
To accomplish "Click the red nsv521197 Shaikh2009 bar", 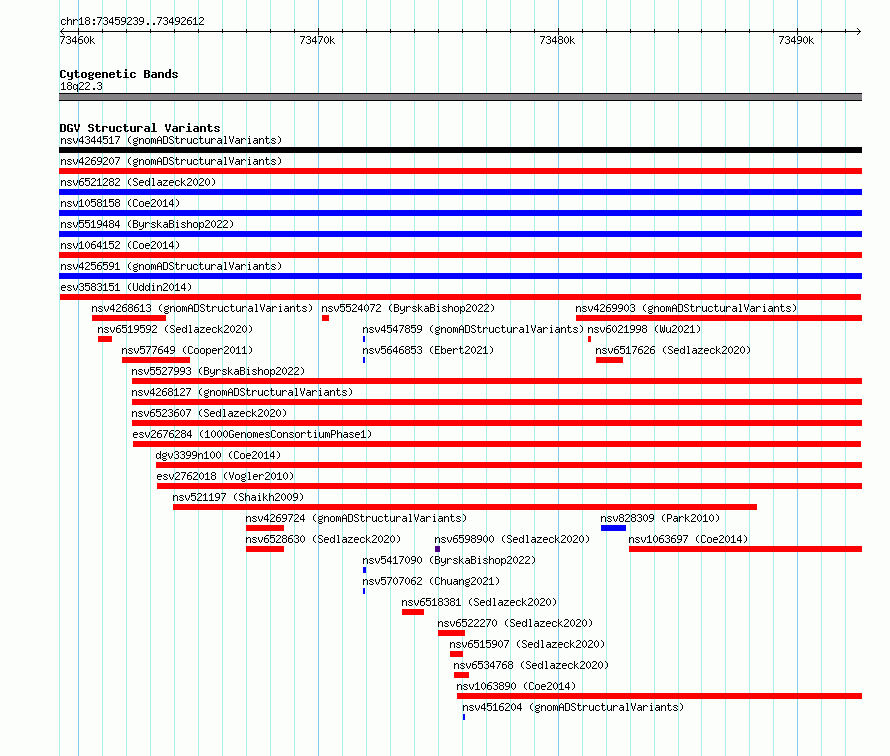I will pyautogui.click(x=465, y=507).
